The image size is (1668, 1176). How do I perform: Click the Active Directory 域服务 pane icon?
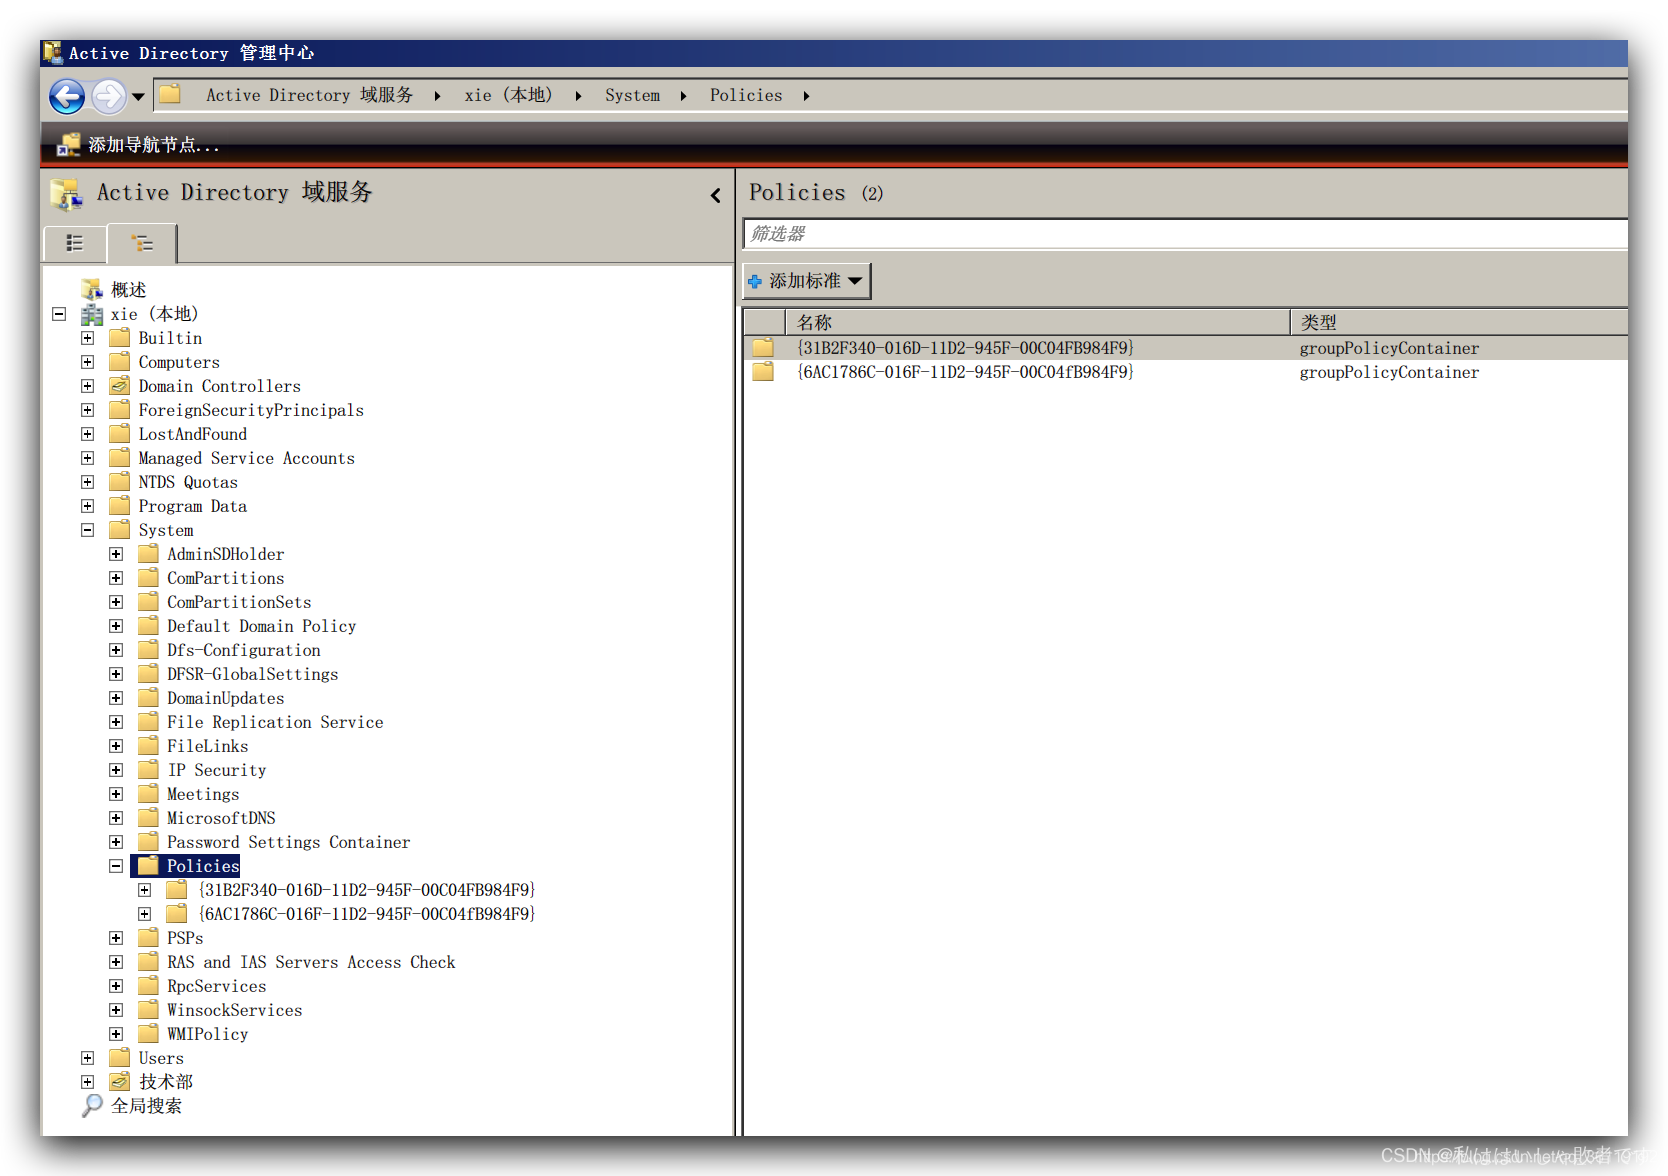point(67,194)
